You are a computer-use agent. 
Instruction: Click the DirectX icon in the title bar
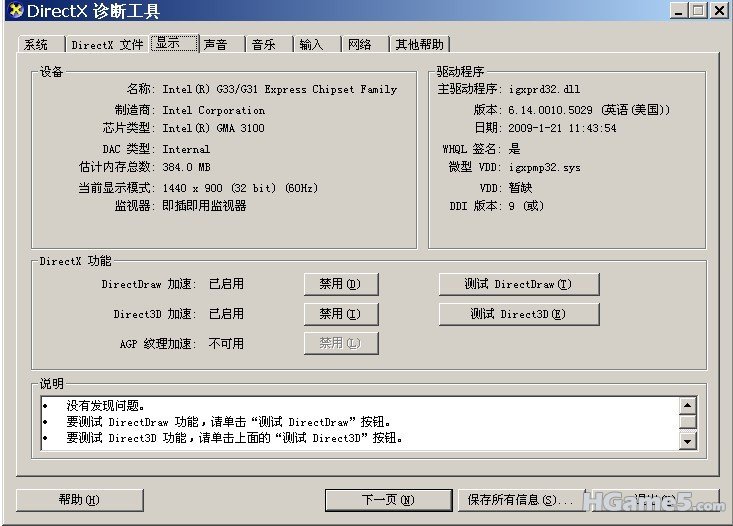pyautogui.click(x=13, y=11)
